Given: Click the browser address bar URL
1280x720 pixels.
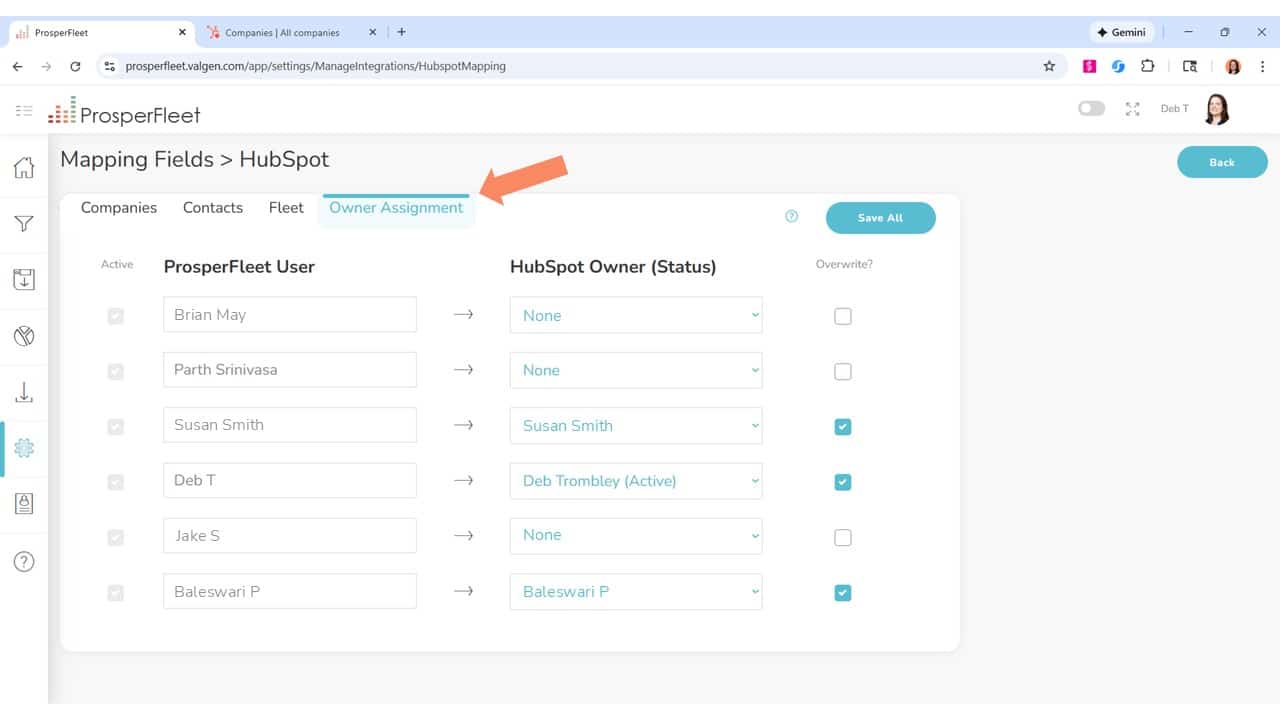Looking at the screenshot, I should [316, 66].
